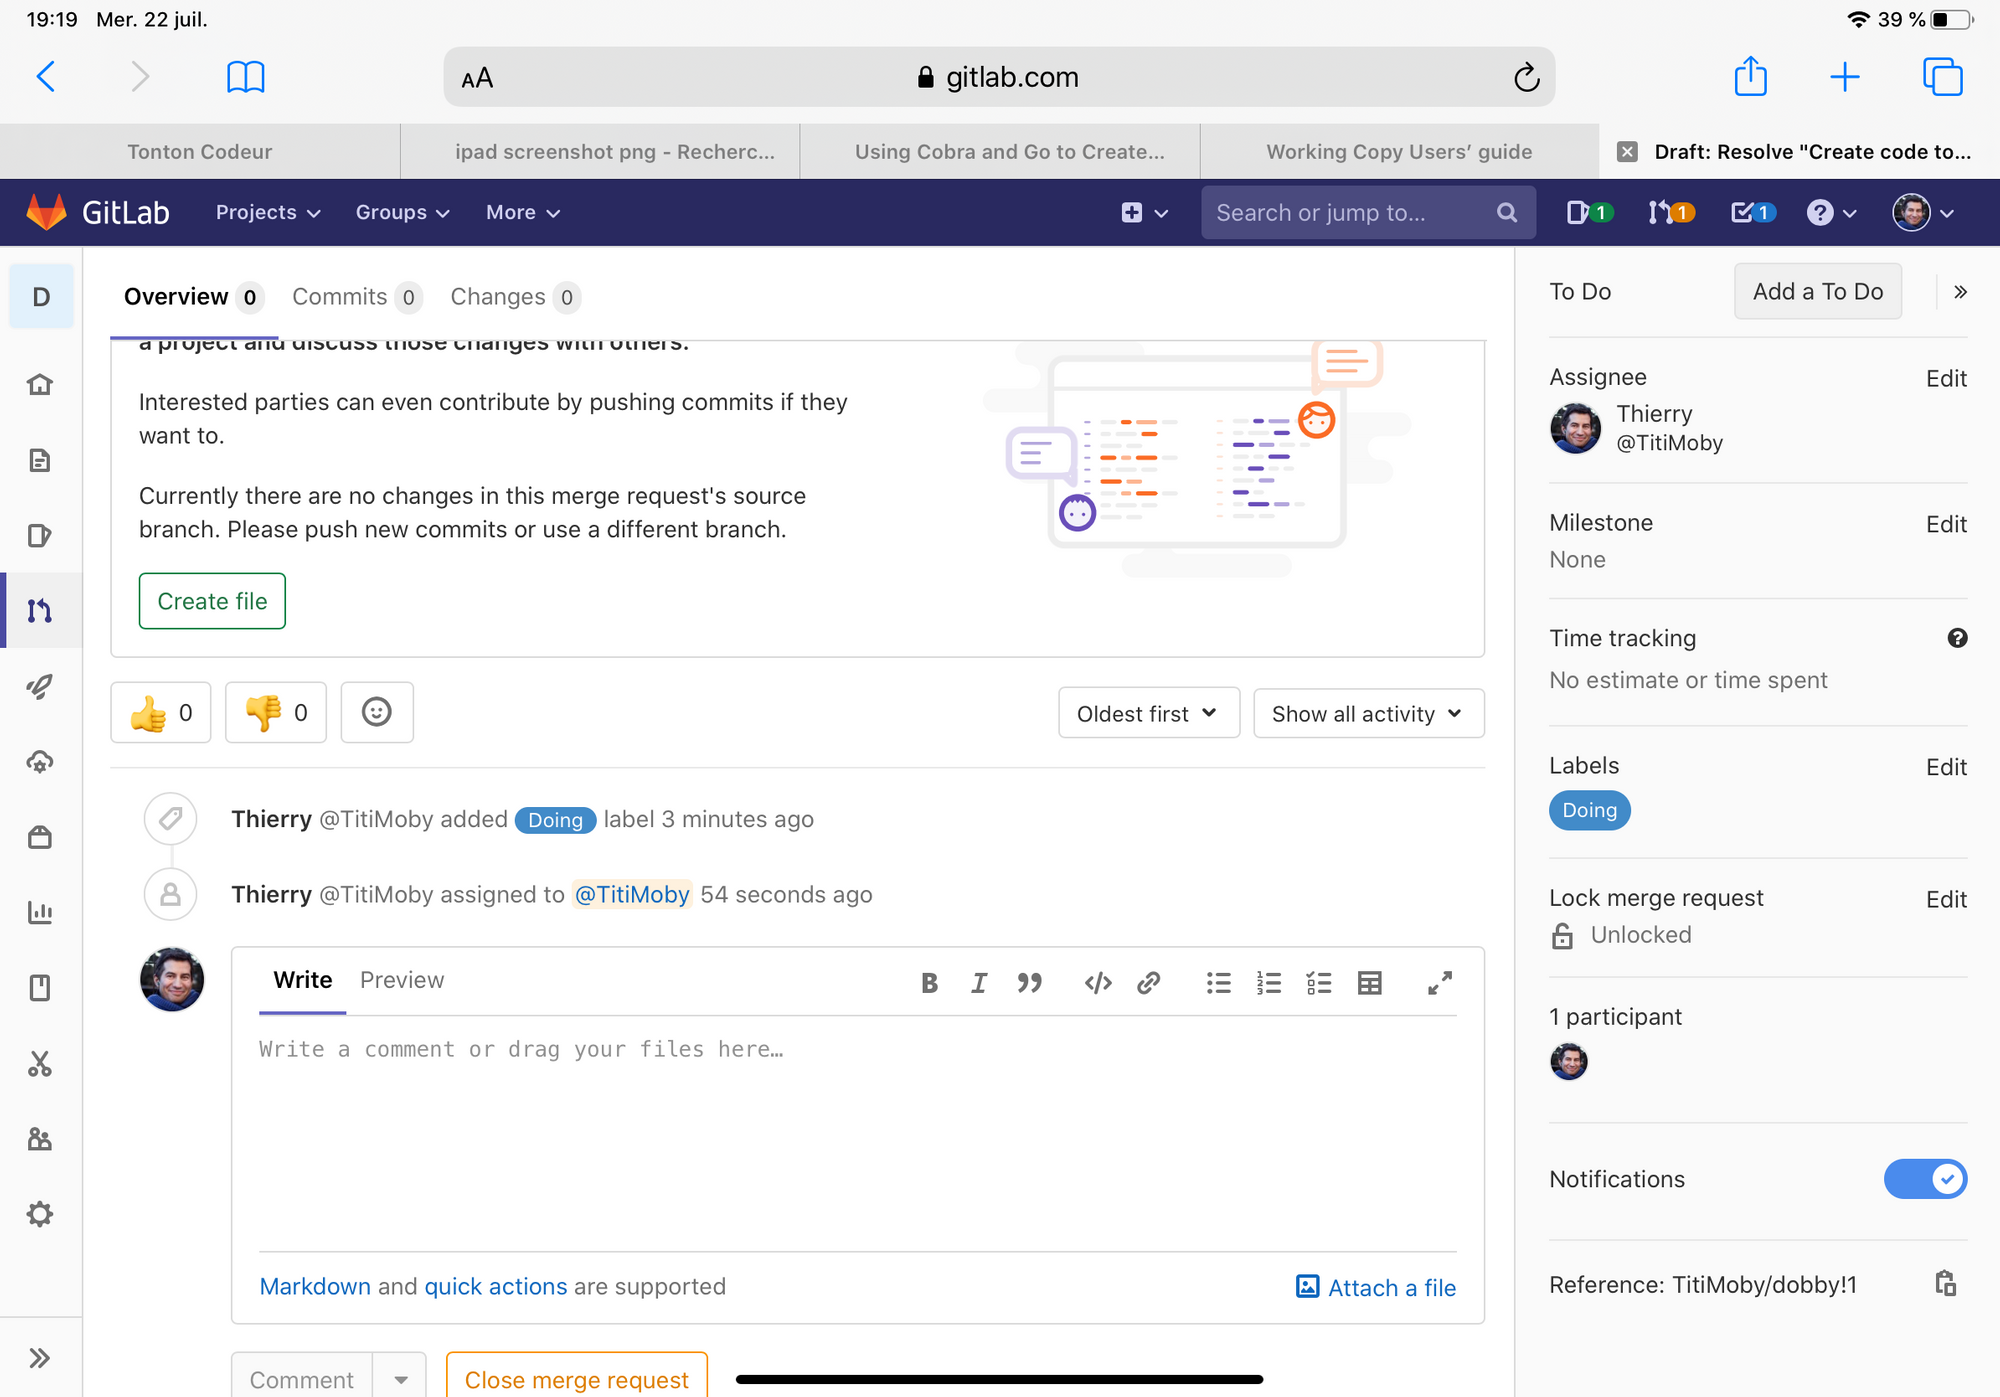Expand the Show all activity dropdown

[1367, 713]
